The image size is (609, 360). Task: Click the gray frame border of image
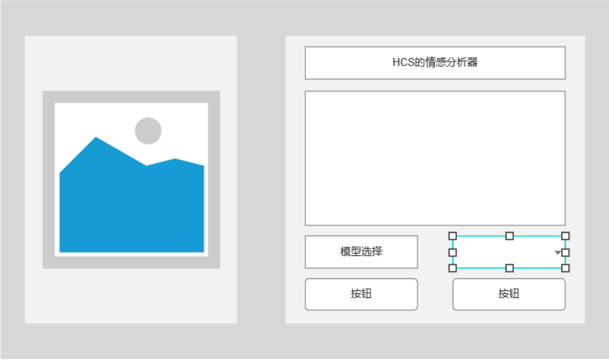pos(131,97)
